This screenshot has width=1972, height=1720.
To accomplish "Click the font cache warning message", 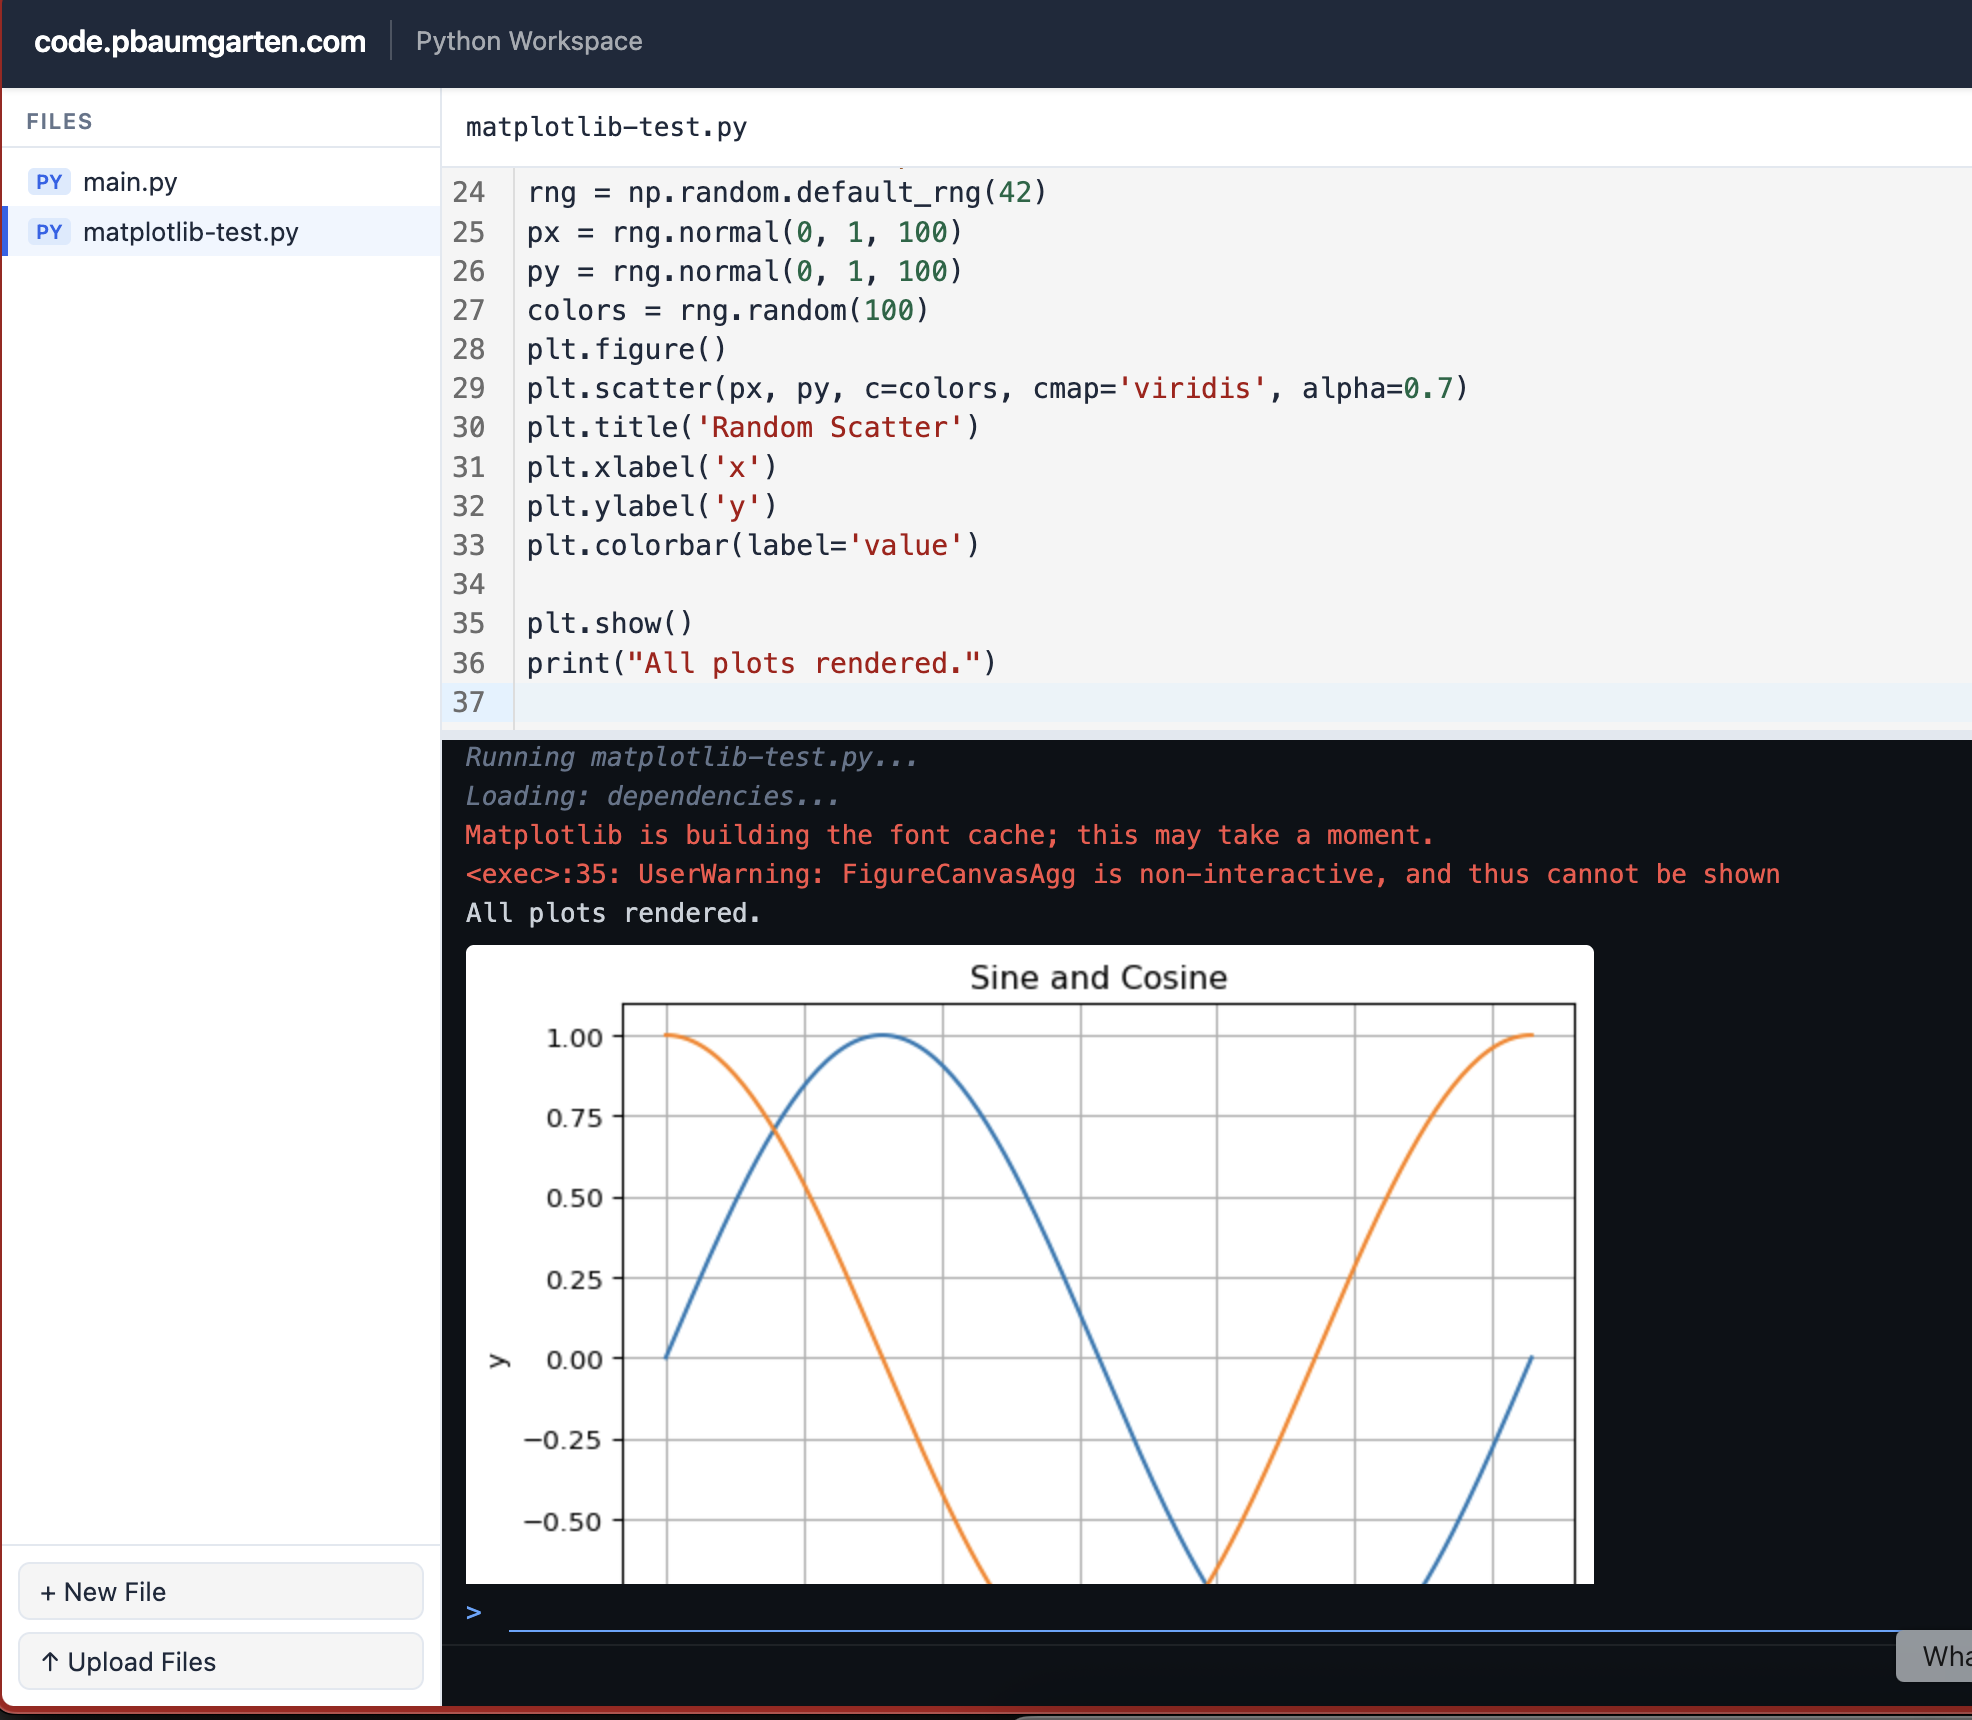I will point(949,835).
